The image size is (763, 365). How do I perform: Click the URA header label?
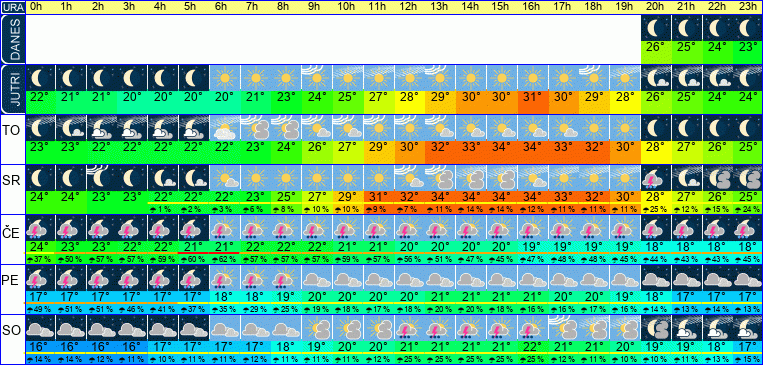coord(13,7)
